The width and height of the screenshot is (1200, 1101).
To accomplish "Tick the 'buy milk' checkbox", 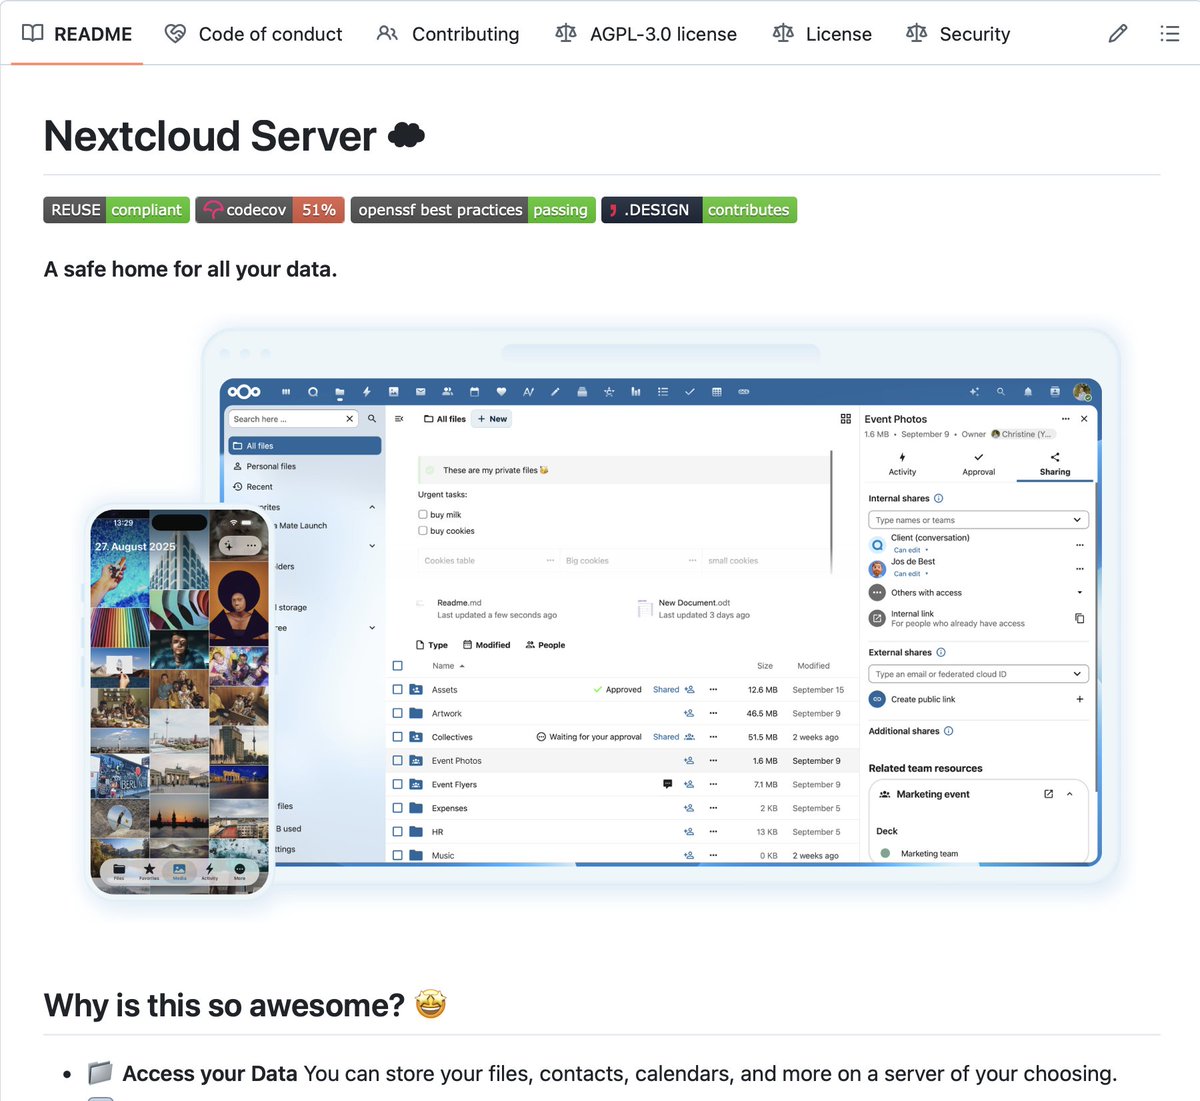I will (423, 515).
